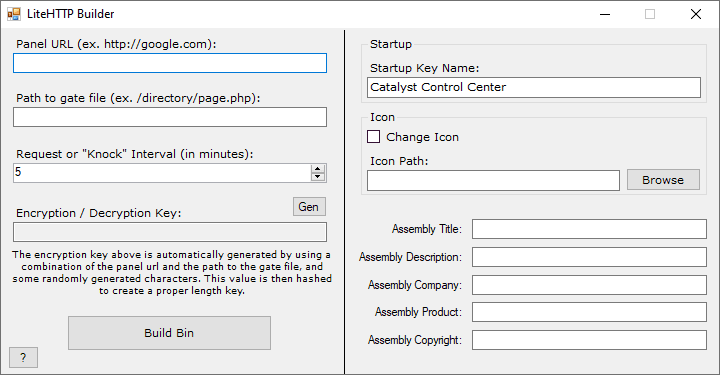Click the "Encryption / Decryption Key:" label

coord(99,213)
